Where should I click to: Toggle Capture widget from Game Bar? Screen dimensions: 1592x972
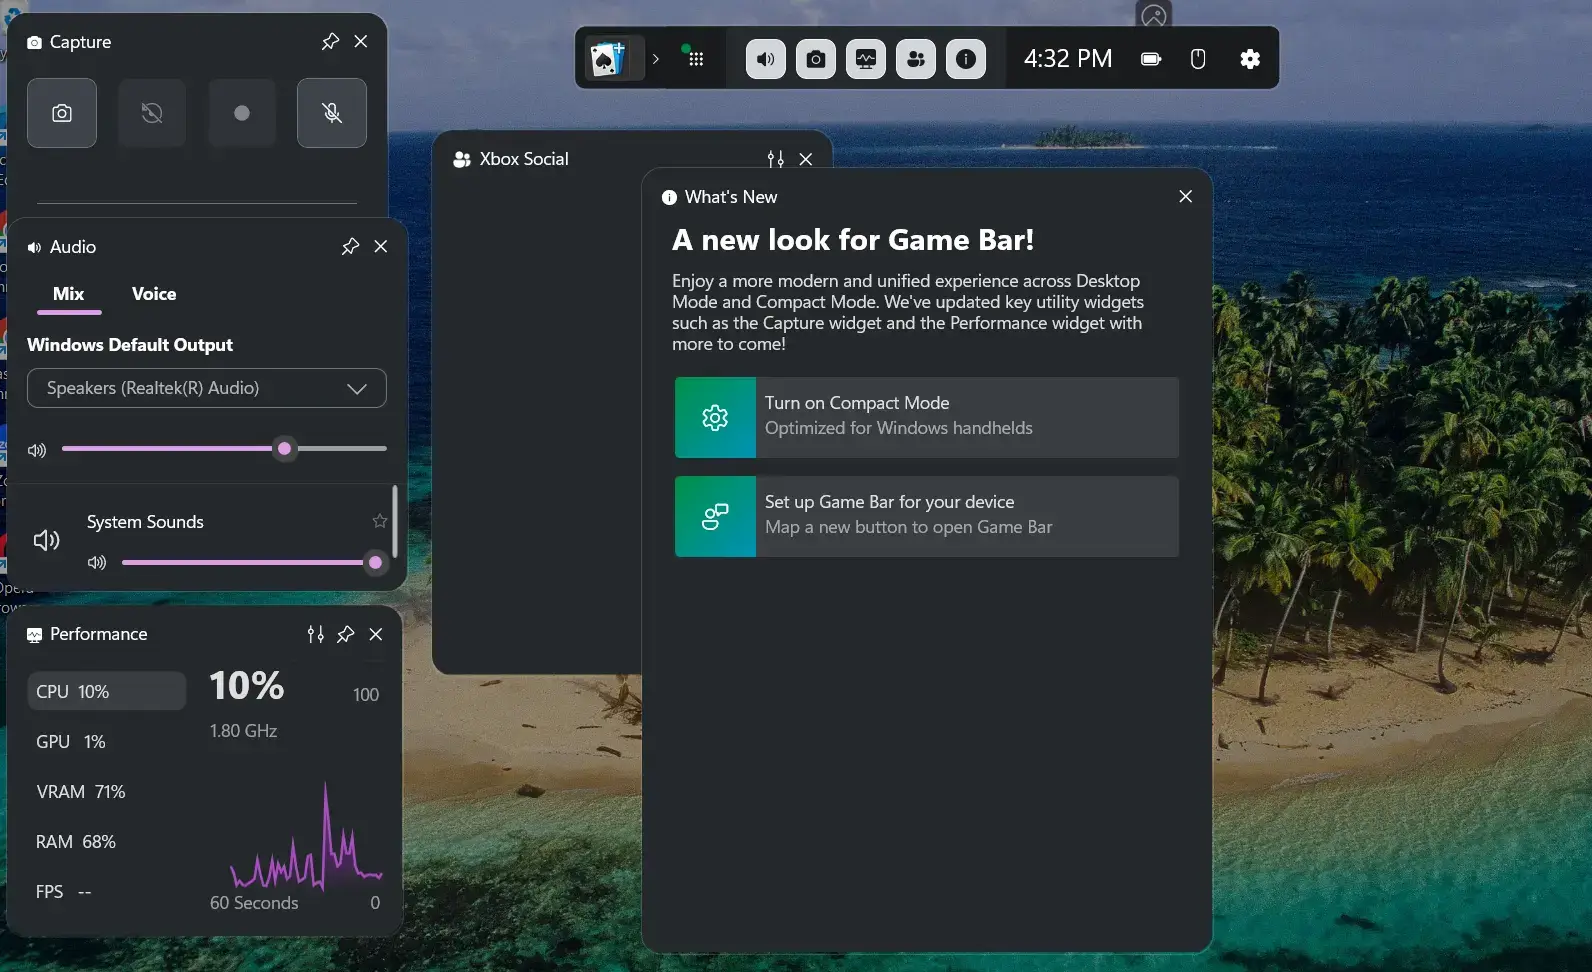816,59
